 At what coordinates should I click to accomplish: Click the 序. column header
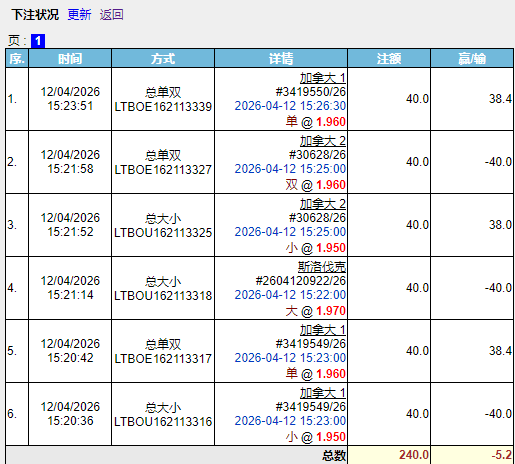tap(17, 59)
